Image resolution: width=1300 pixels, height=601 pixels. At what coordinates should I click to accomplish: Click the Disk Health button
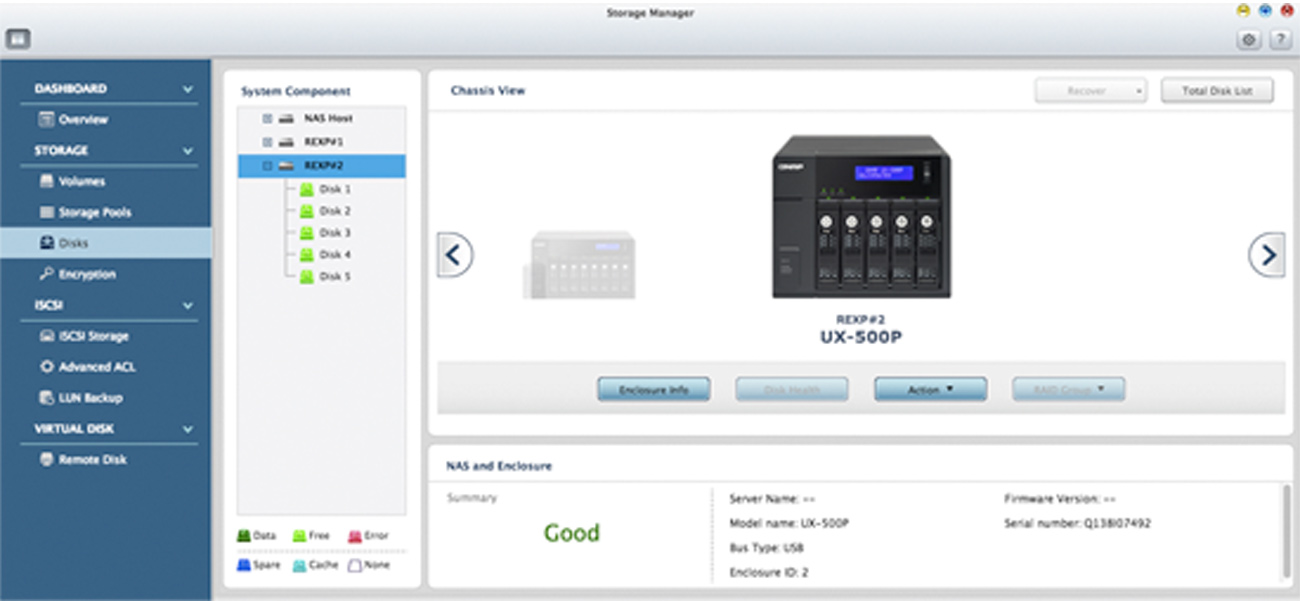pos(792,389)
